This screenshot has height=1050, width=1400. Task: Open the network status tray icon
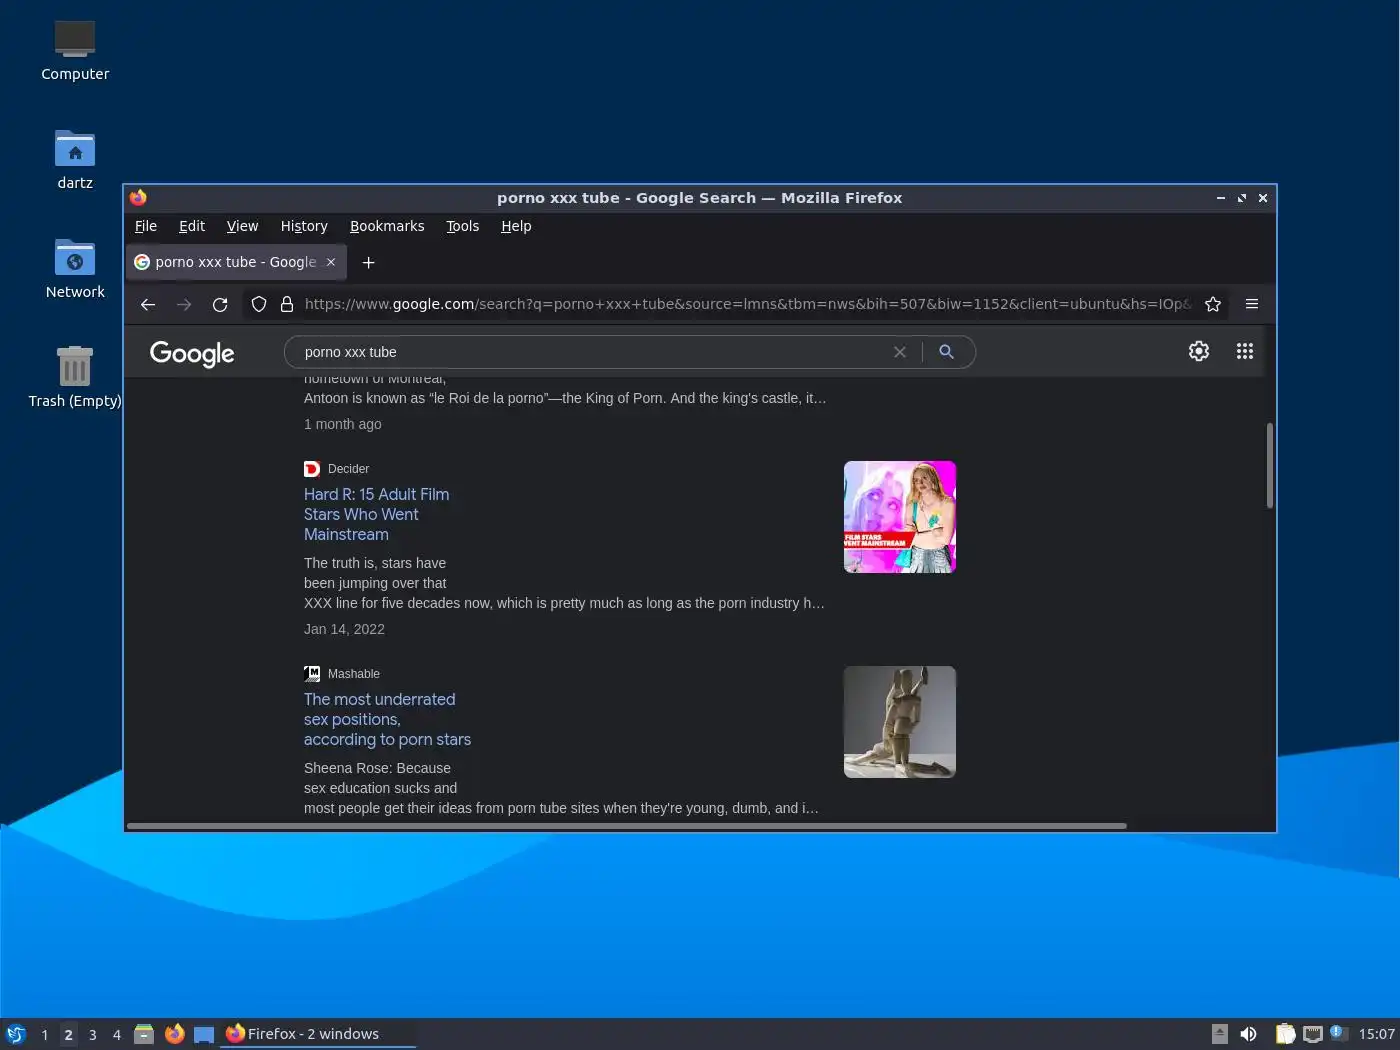pyautogui.click(x=1313, y=1034)
